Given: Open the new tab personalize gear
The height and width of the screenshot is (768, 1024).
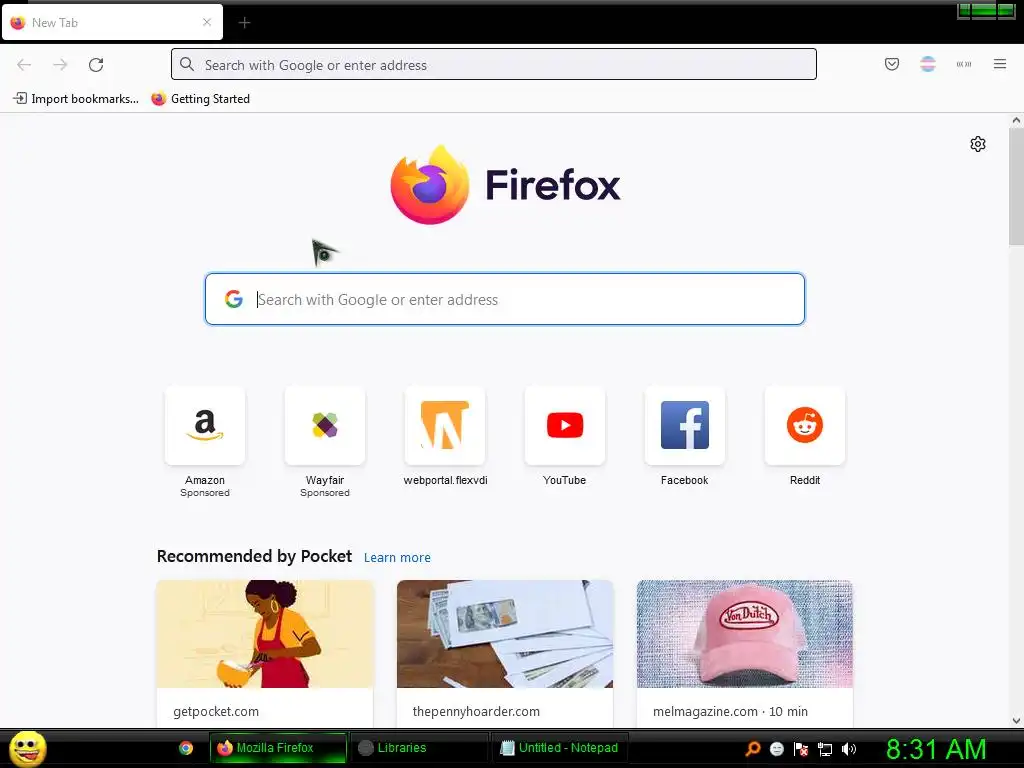Looking at the screenshot, I should pyautogui.click(x=978, y=144).
